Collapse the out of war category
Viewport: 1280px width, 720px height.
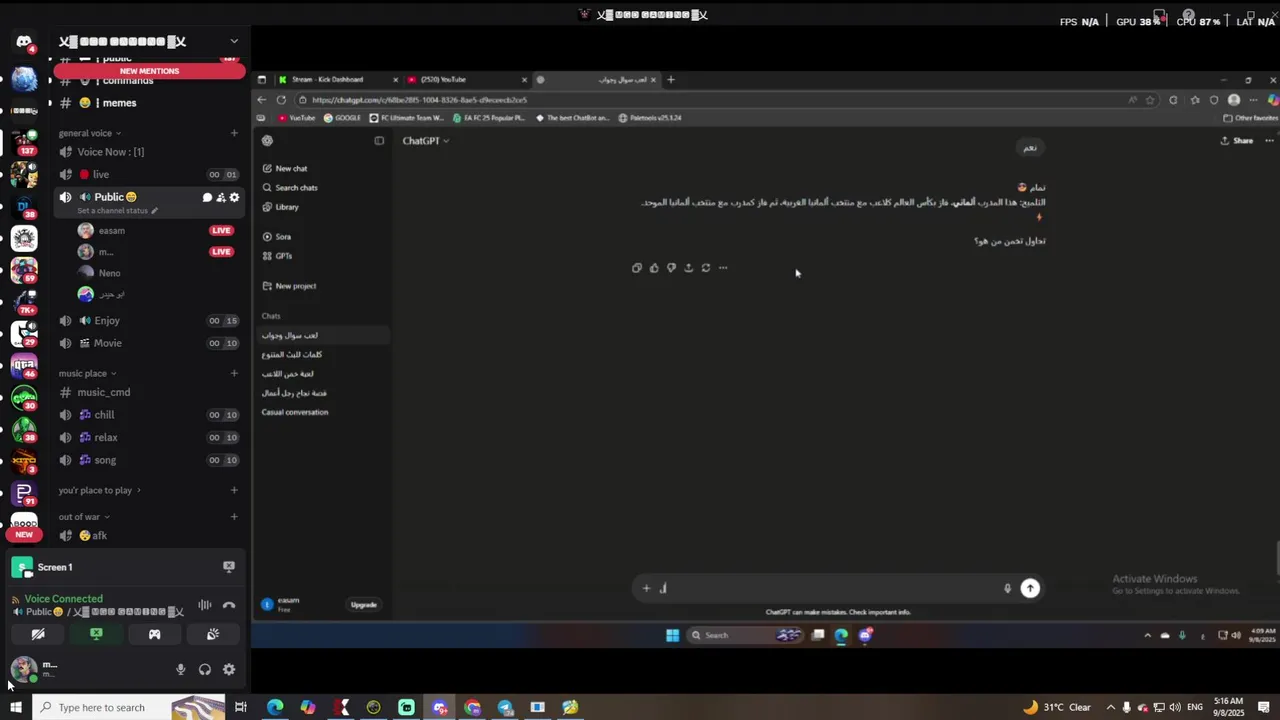coord(84,517)
